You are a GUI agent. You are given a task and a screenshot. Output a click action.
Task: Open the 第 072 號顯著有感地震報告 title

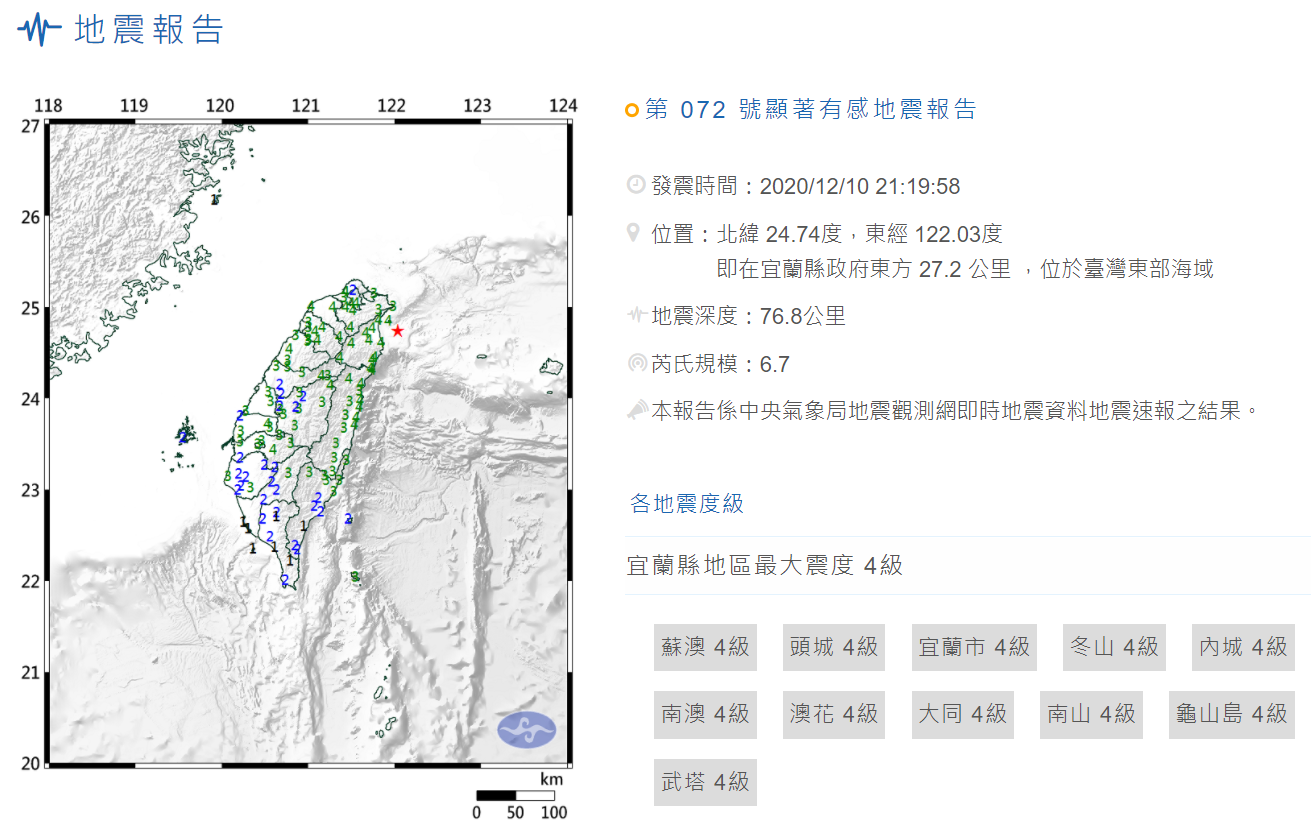[x=810, y=110]
